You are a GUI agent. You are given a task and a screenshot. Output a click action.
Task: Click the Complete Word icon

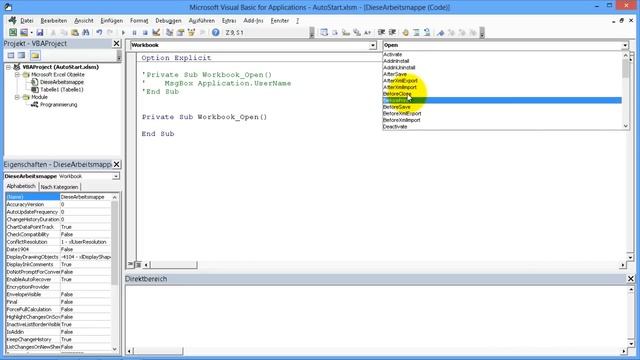pos(367,33)
